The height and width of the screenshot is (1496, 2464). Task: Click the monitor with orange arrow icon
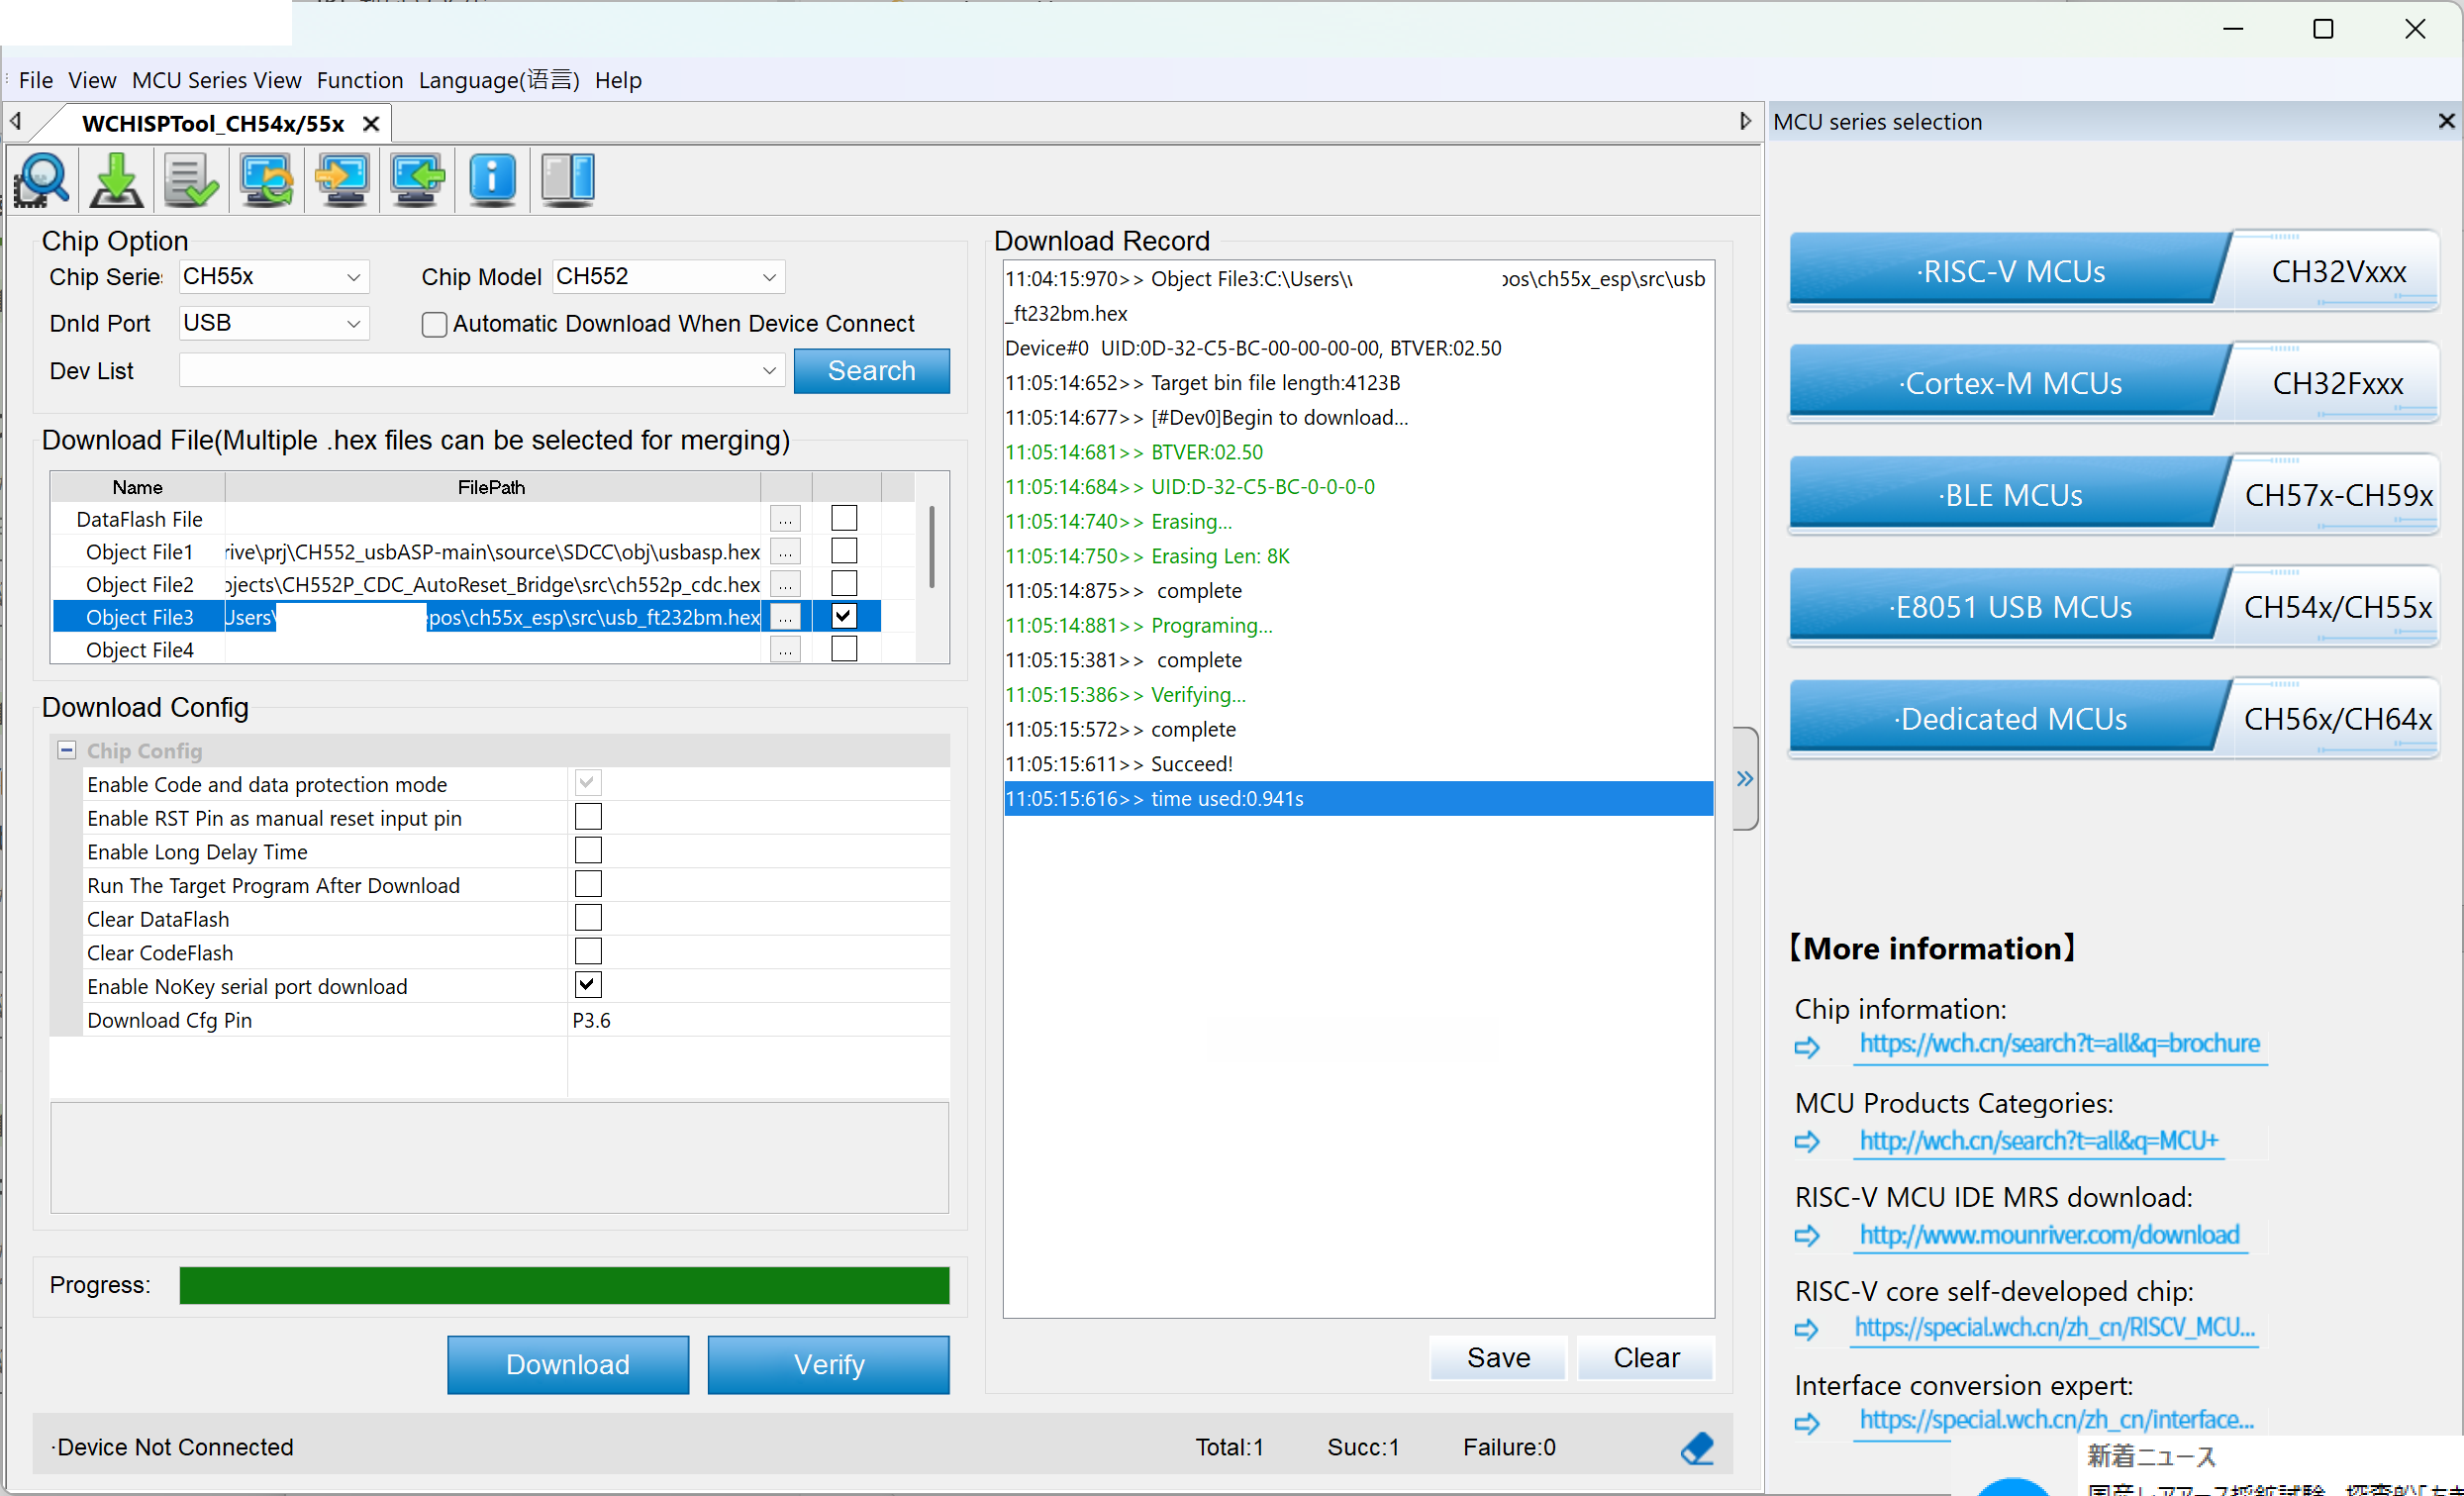[x=342, y=180]
